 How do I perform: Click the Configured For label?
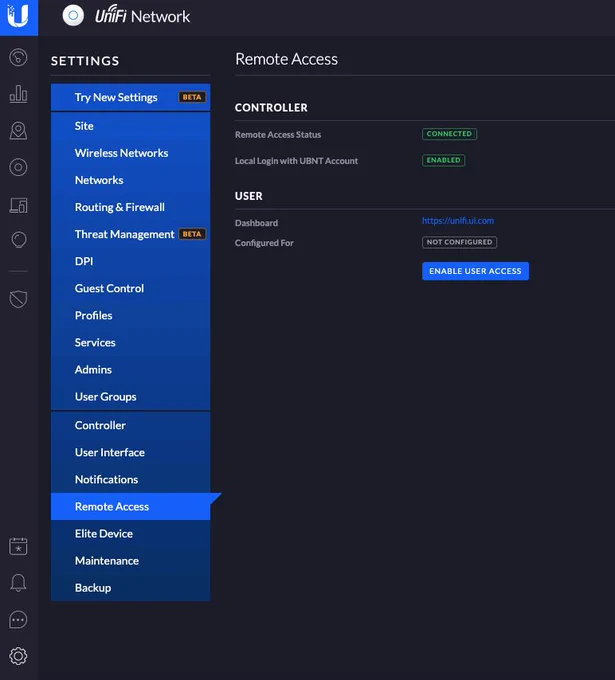(x=264, y=243)
